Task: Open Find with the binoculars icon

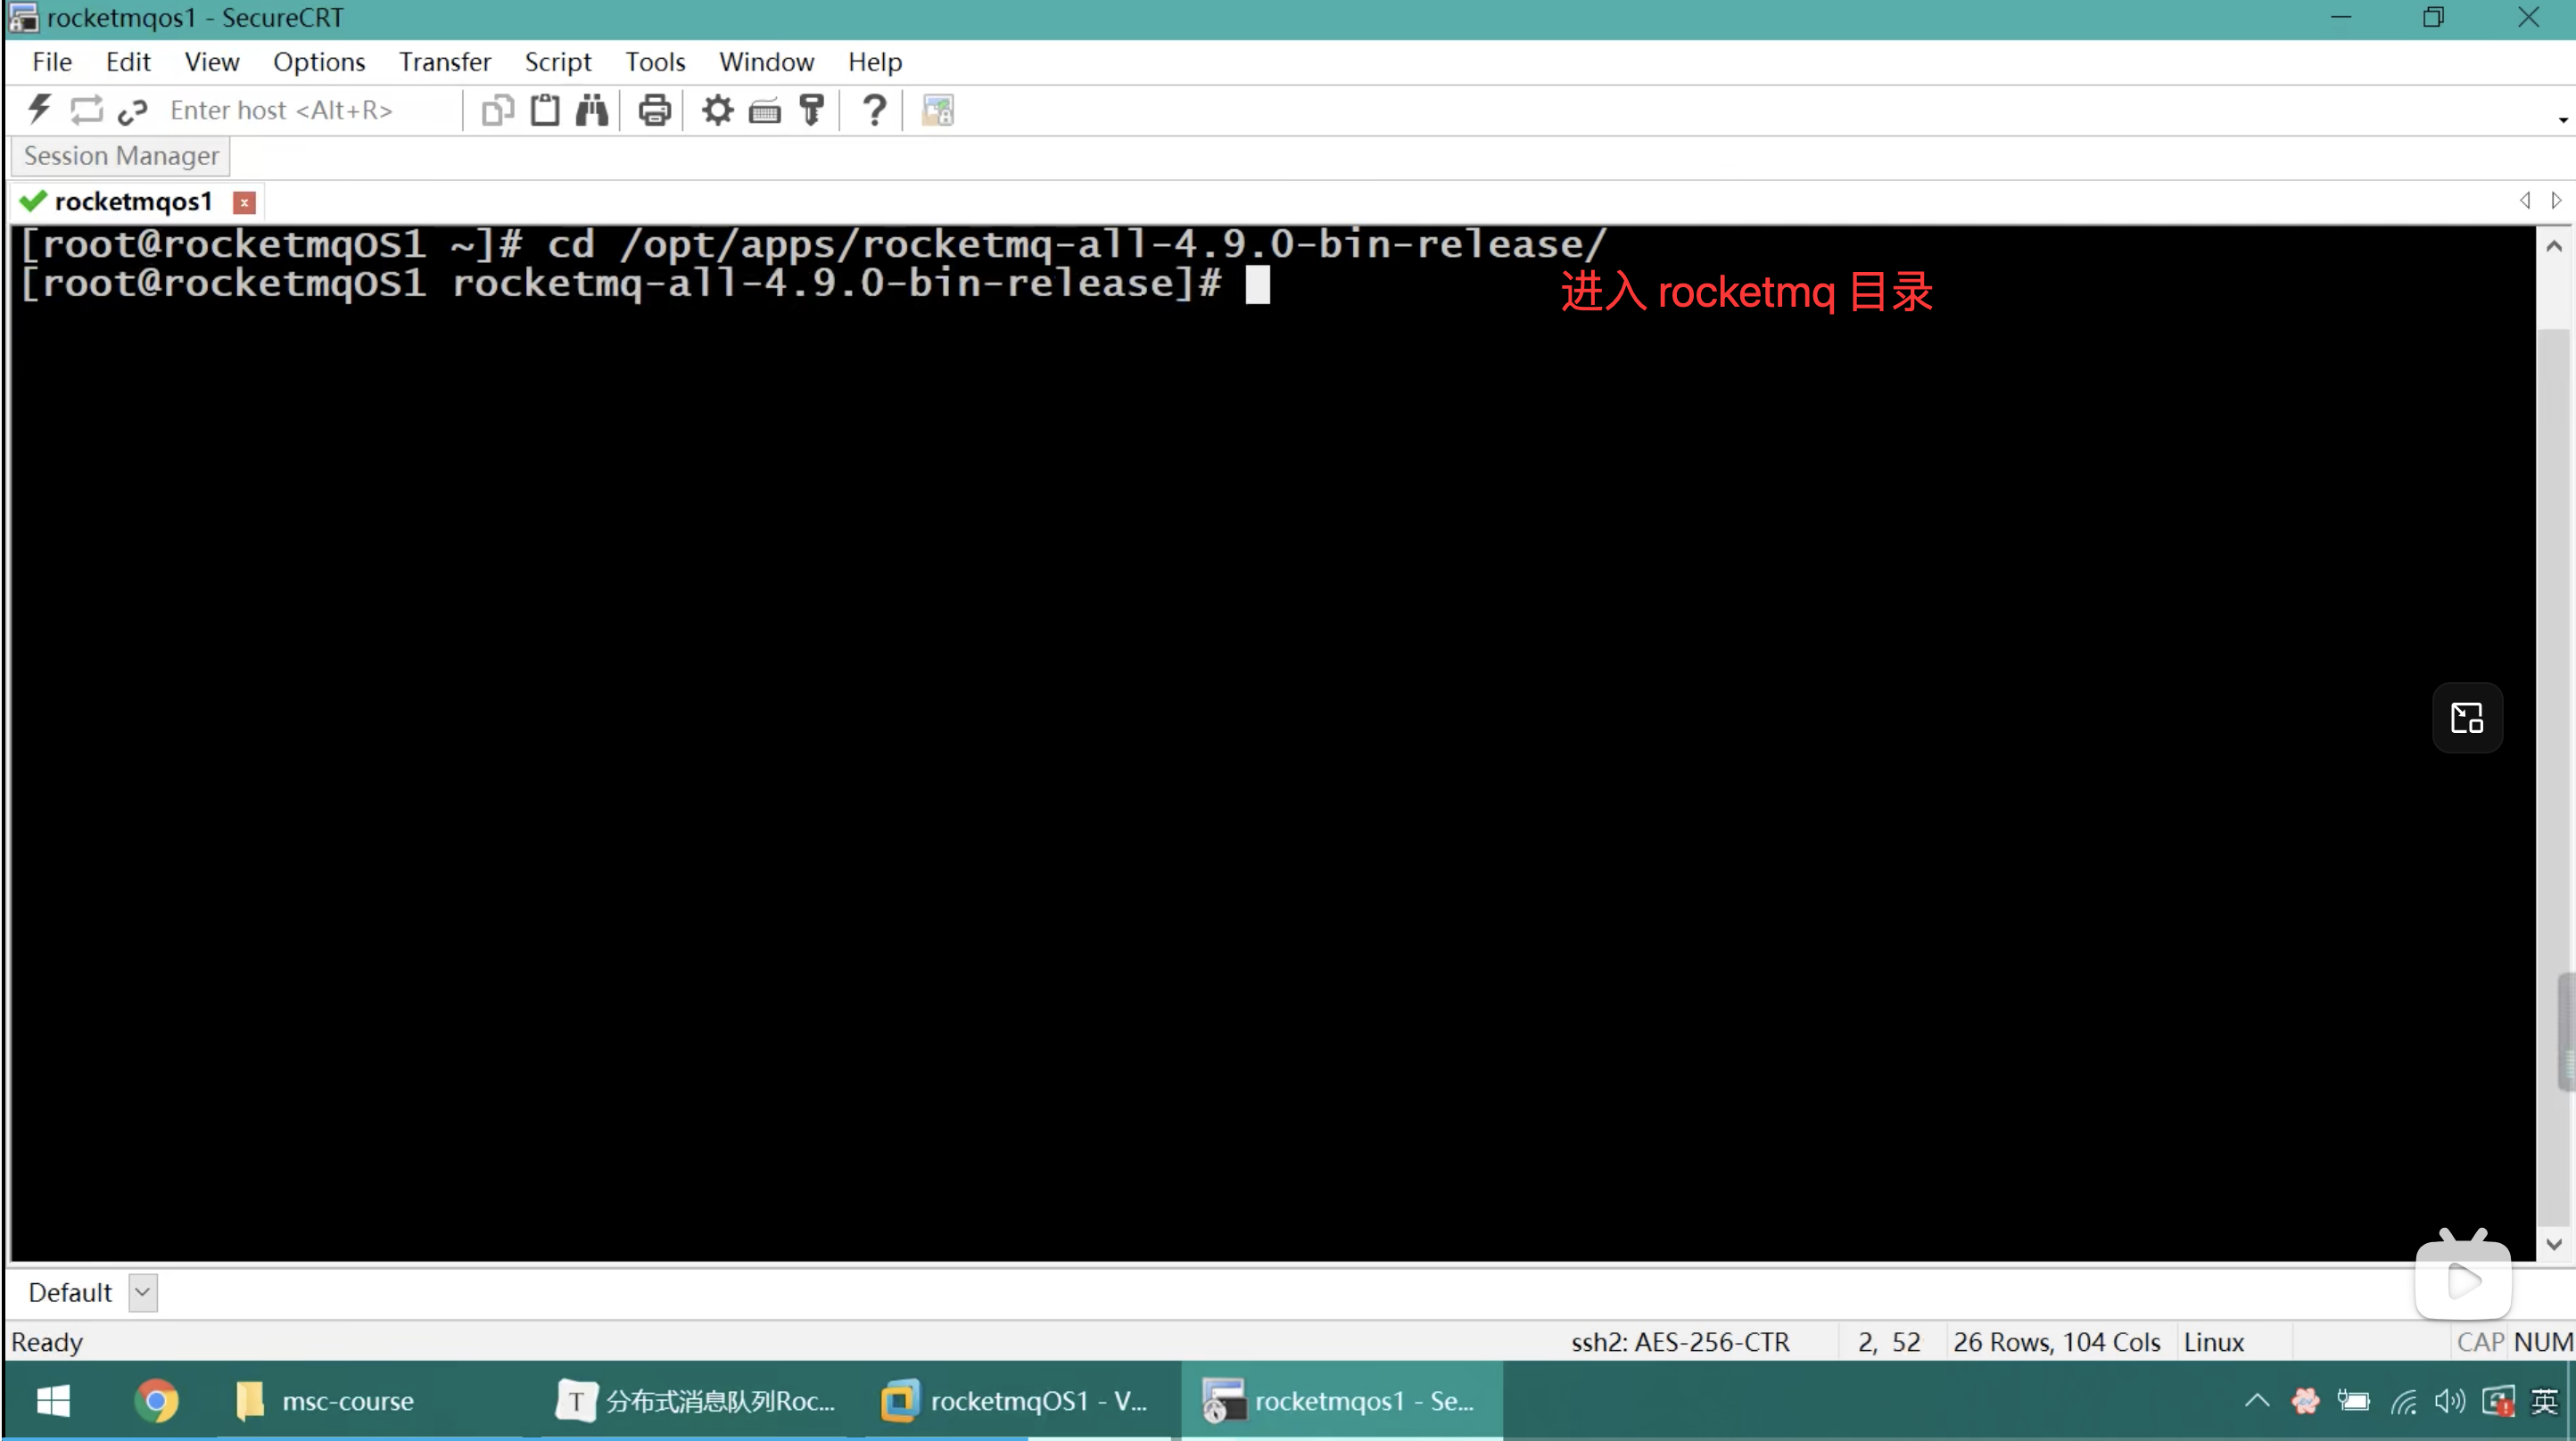Action: tap(592, 109)
